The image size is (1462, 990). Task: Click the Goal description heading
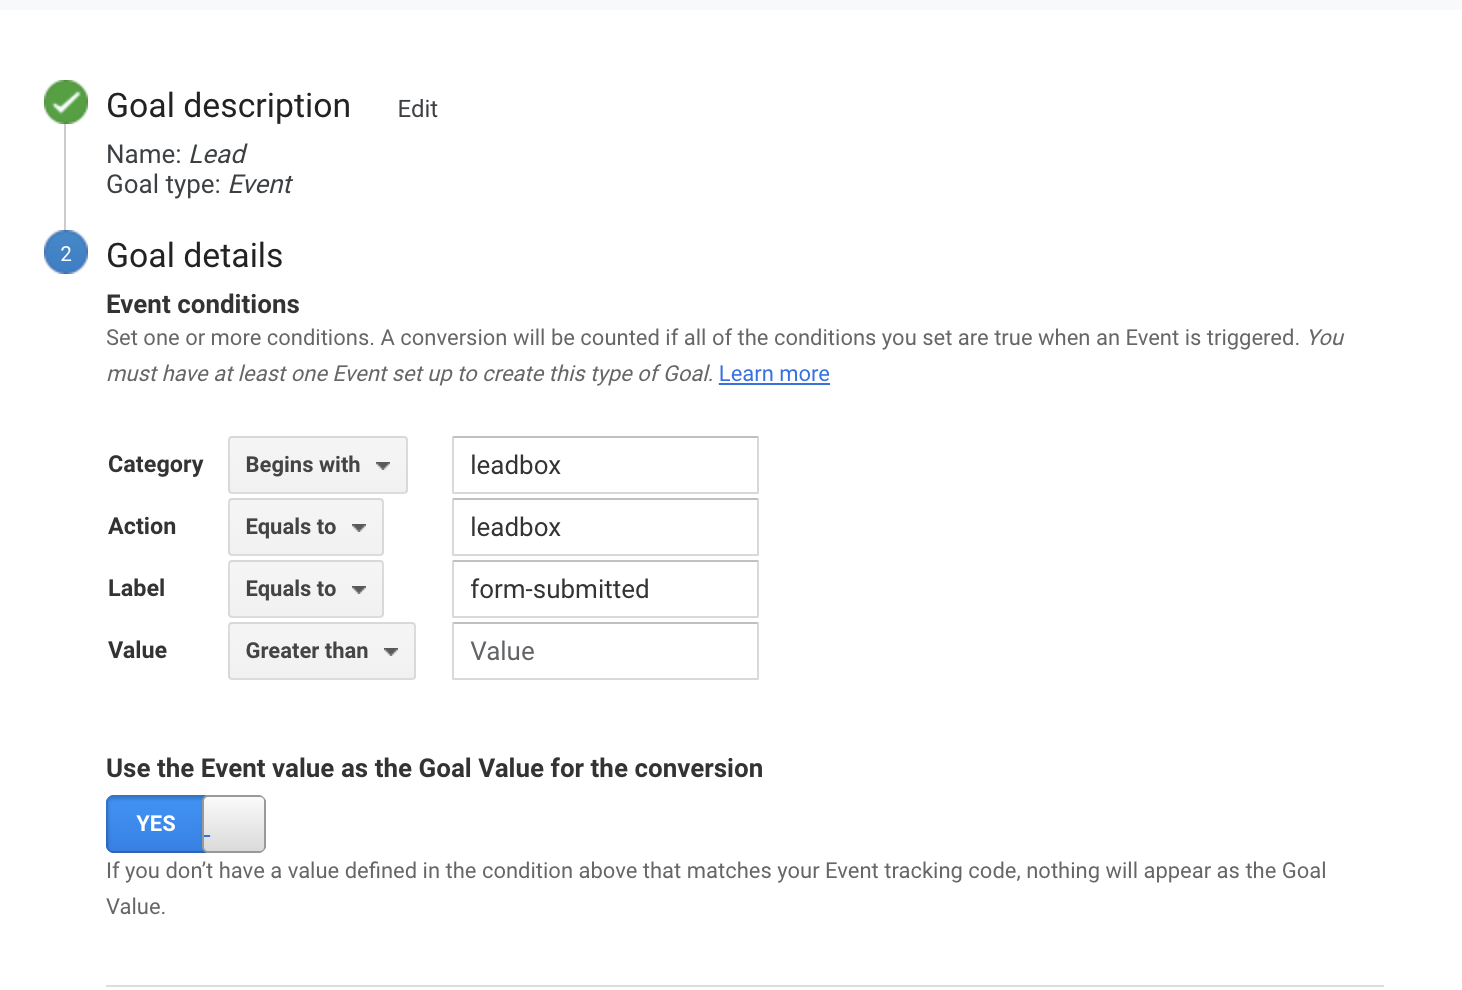[x=229, y=106]
